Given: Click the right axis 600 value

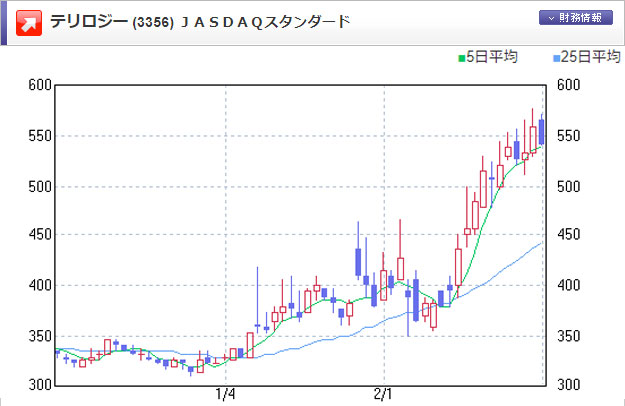Looking at the screenshot, I should click(x=568, y=85).
